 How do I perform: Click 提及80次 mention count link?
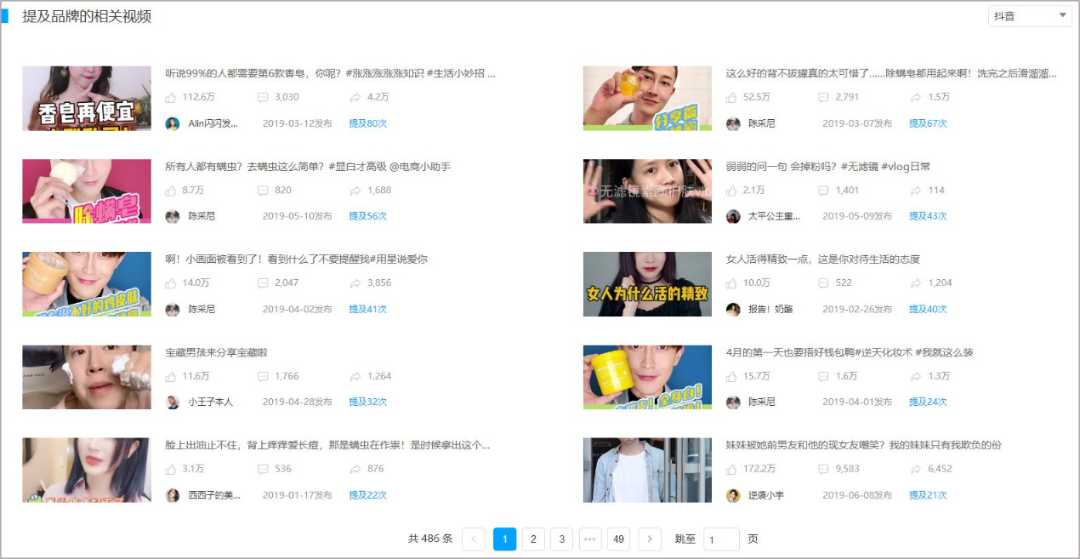point(368,123)
